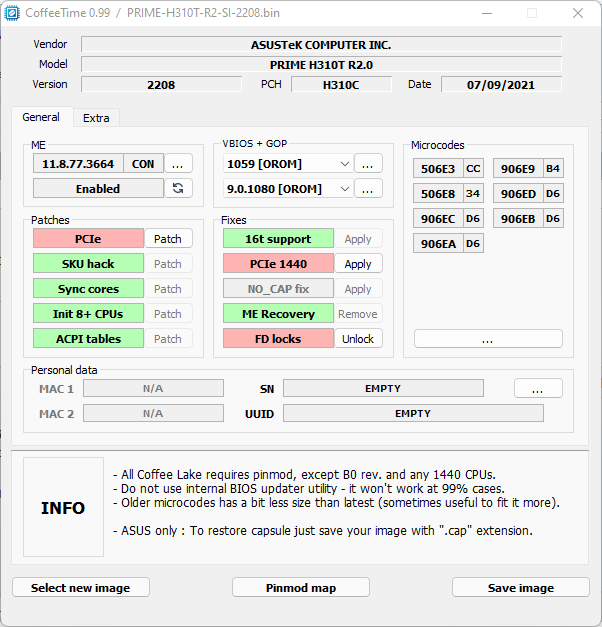This screenshot has height=627, width=602.
Task: Click the Version 2208 field
Action: 161,84
